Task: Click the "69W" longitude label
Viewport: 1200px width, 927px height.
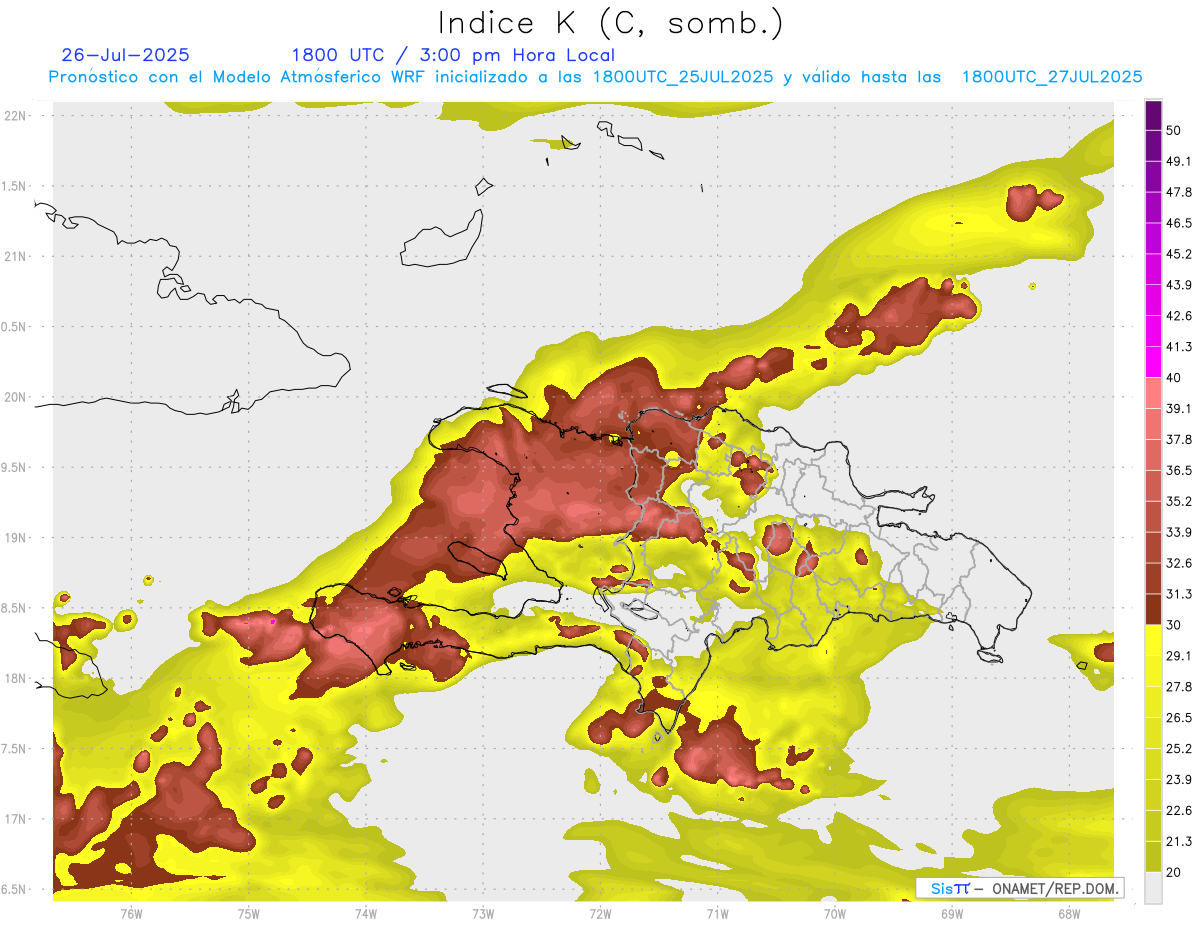Action: pyautogui.click(x=952, y=913)
